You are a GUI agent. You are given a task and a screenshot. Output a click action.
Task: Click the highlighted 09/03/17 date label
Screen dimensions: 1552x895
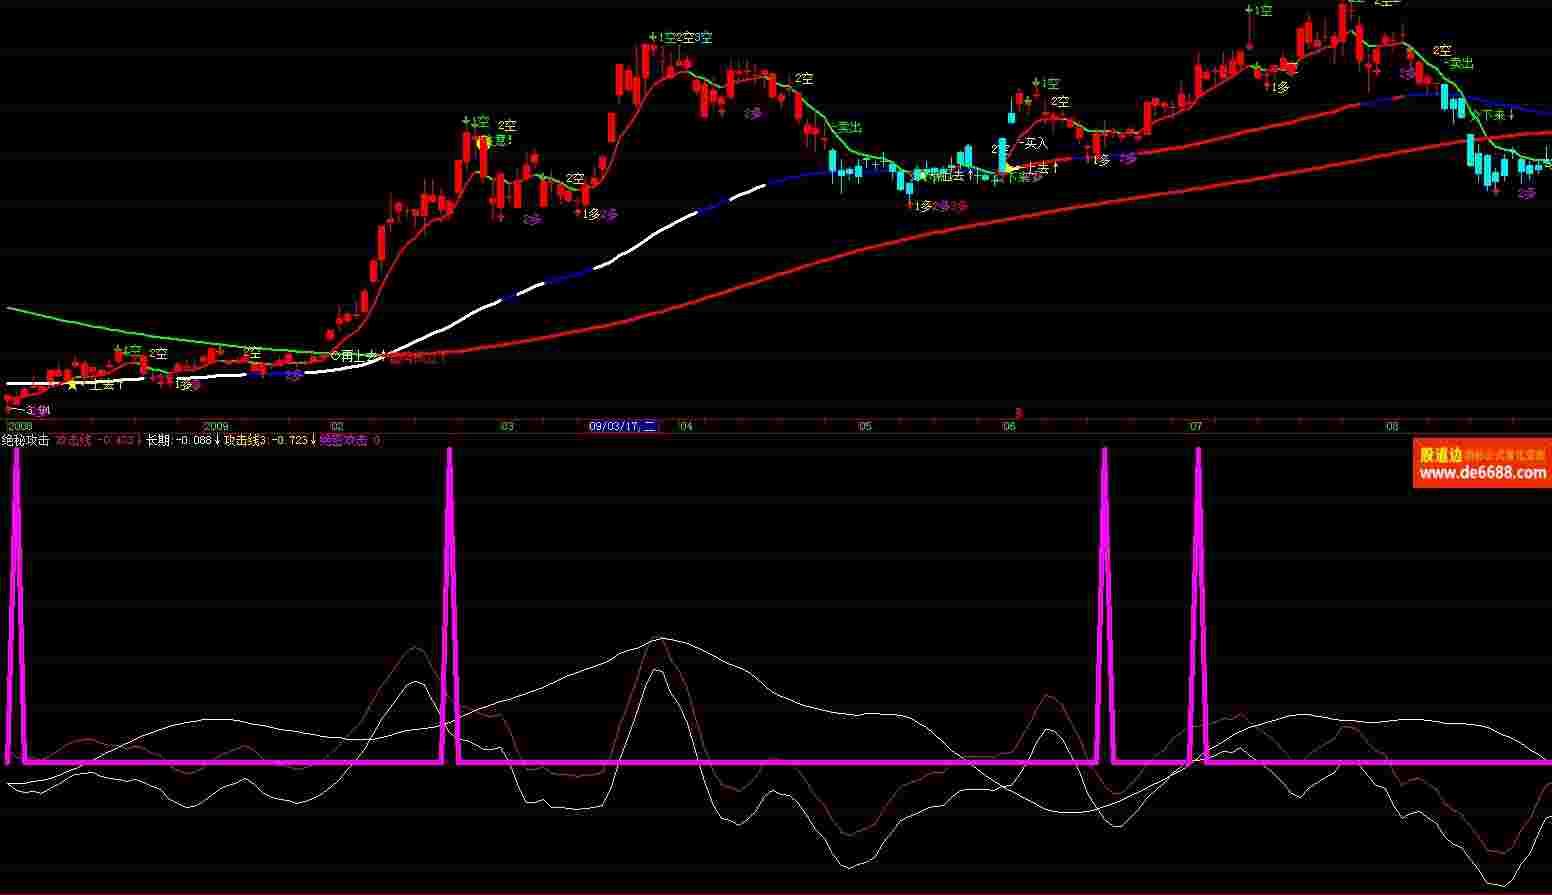pyautogui.click(x=622, y=426)
